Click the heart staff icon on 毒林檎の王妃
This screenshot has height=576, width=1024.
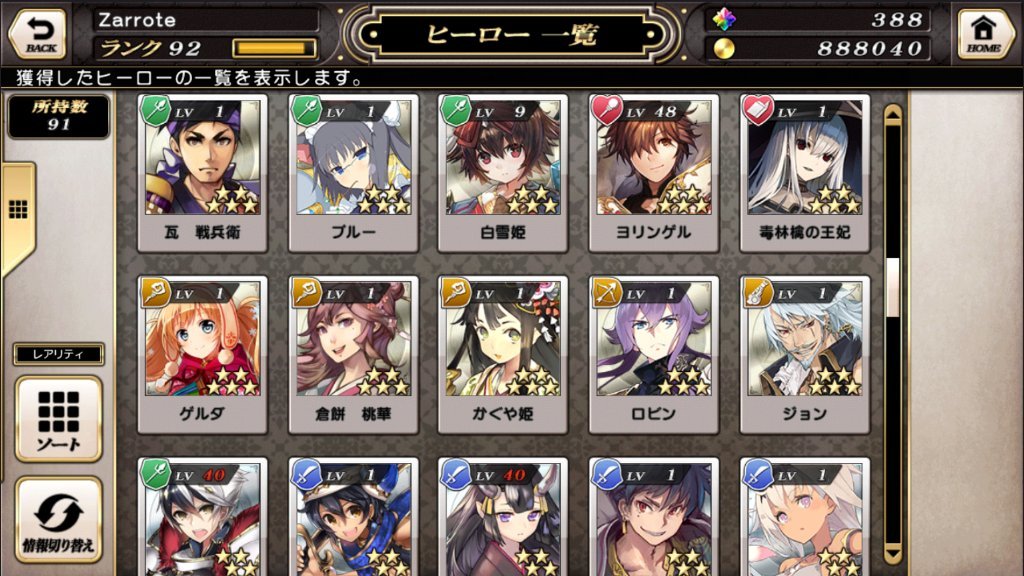[758, 110]
